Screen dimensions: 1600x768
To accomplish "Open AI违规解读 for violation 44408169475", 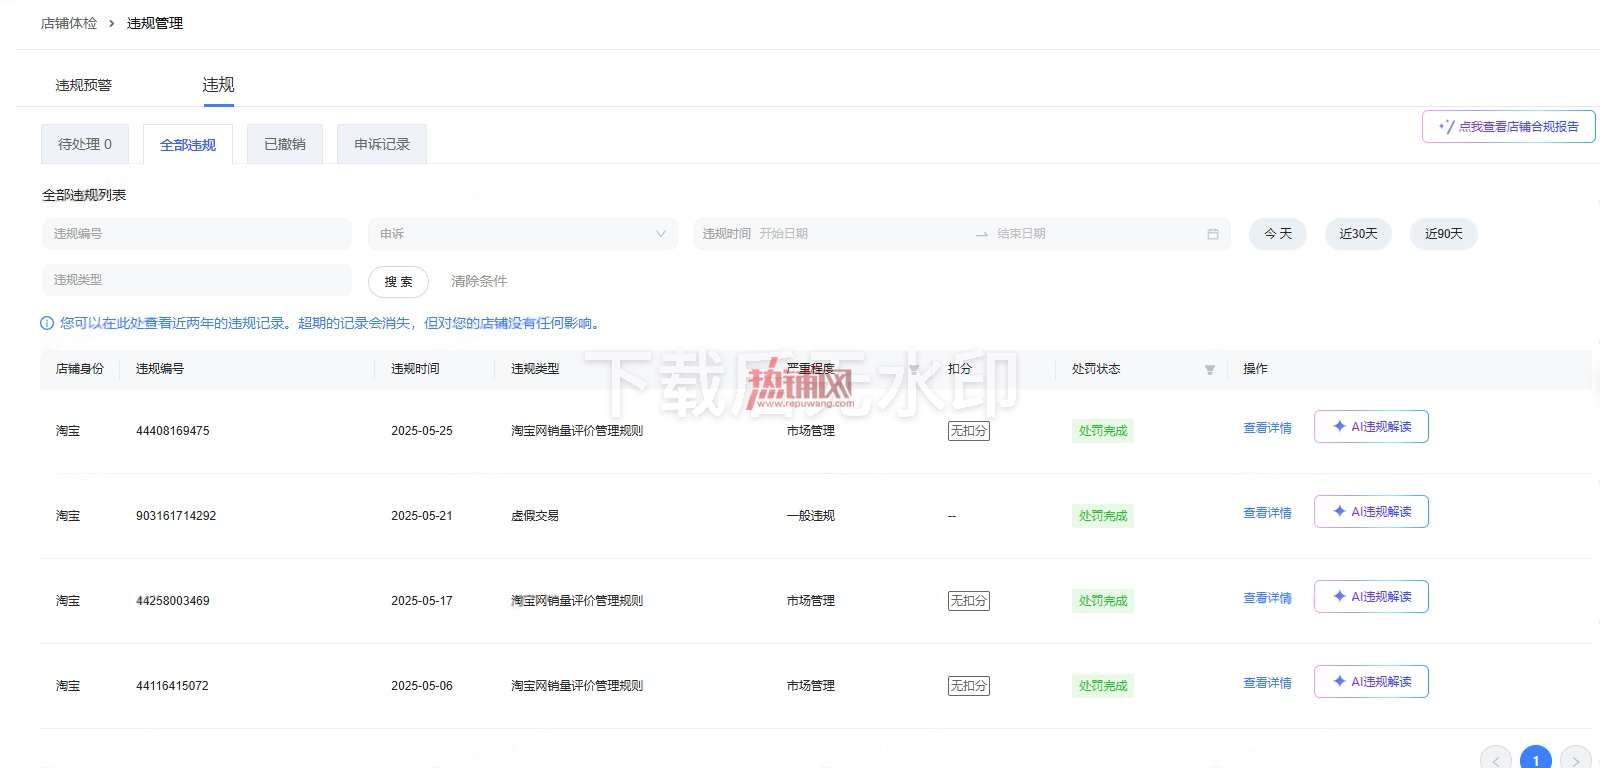I will point(1371,427).
